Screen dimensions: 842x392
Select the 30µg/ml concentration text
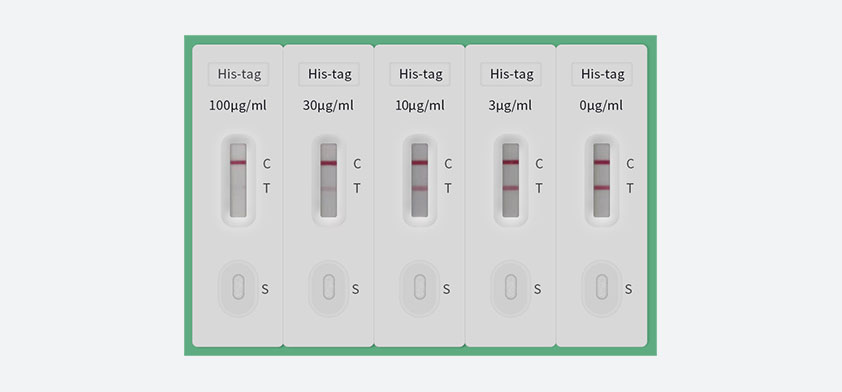328,106
